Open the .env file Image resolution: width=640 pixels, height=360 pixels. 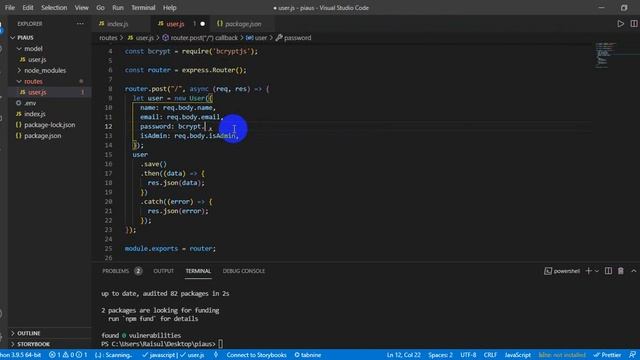tap(50, 103)
